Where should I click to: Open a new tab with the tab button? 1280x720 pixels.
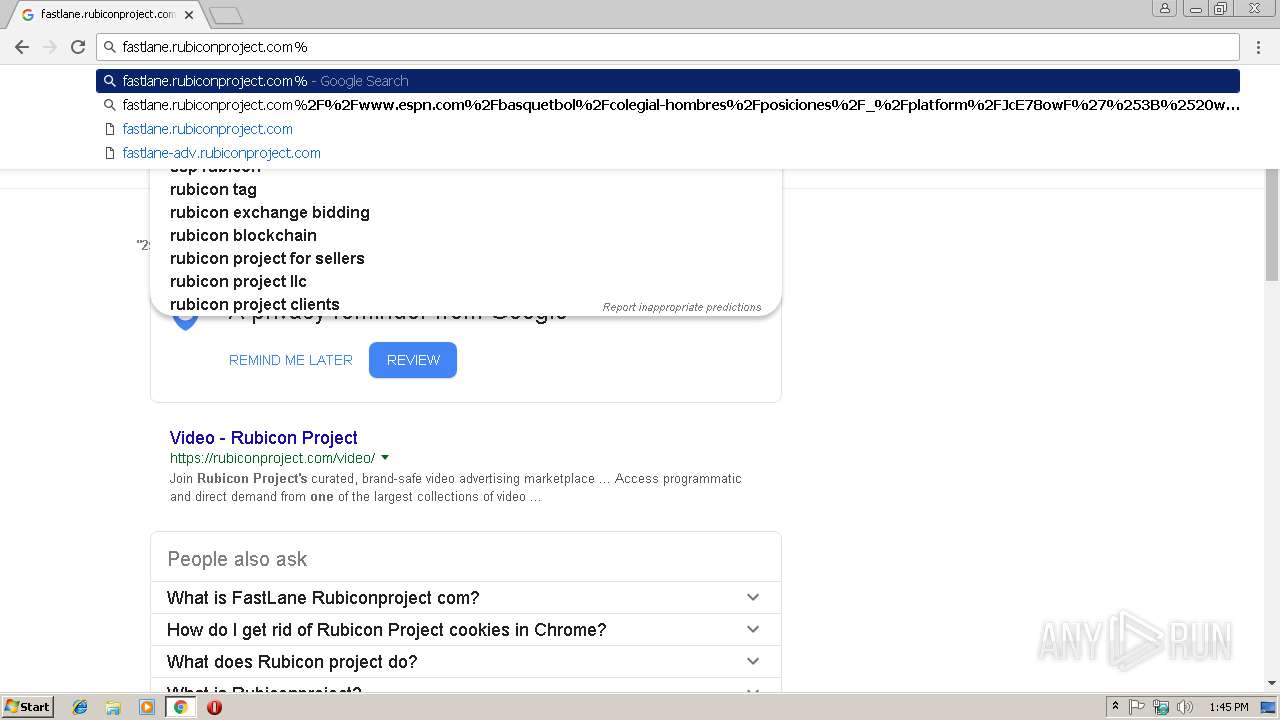[x=226, y=15]
